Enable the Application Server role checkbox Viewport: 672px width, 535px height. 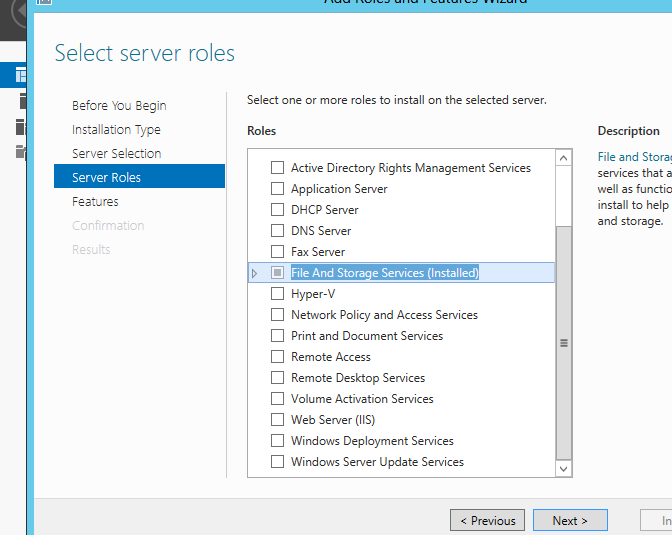click(277, 189)
